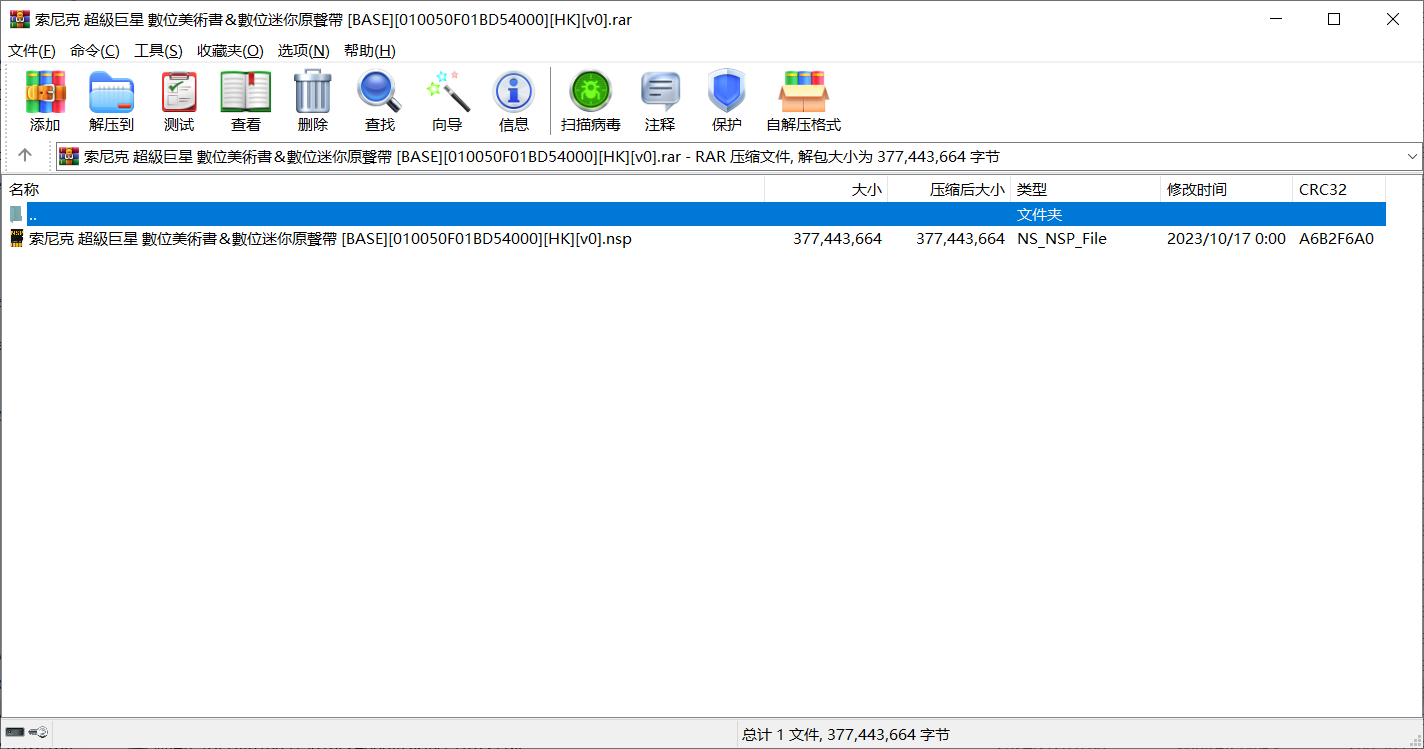Sort by 名称 column header
Image resolution: width=1424 pixels, height=749 pixels.
click(383, 190)
